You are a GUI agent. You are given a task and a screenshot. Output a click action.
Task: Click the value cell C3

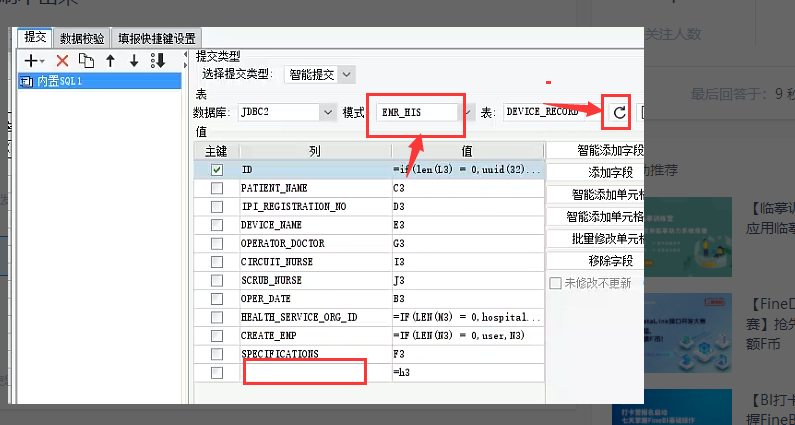[x=468, y=188]
